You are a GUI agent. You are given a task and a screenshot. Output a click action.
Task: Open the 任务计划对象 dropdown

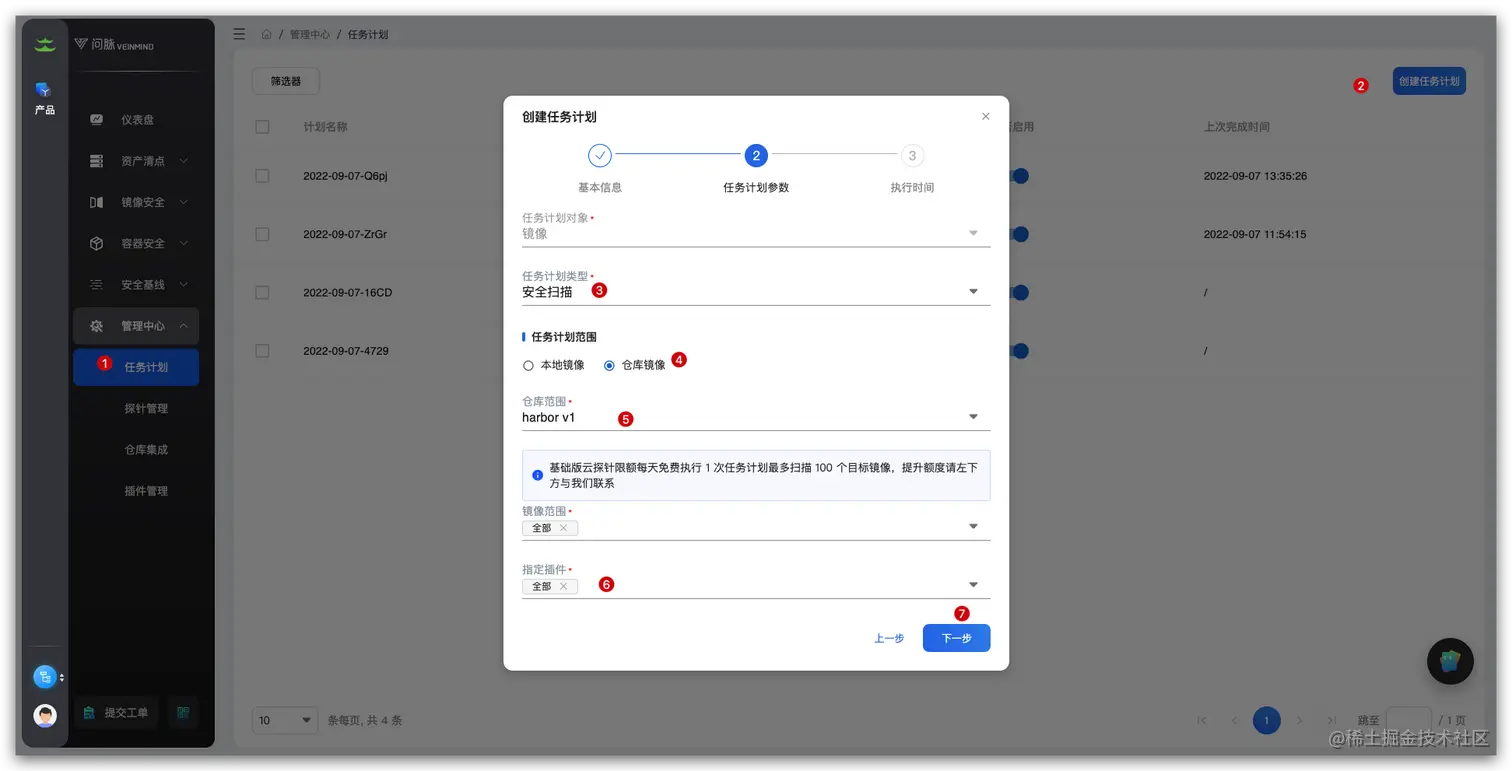click(x=756, y=233)
